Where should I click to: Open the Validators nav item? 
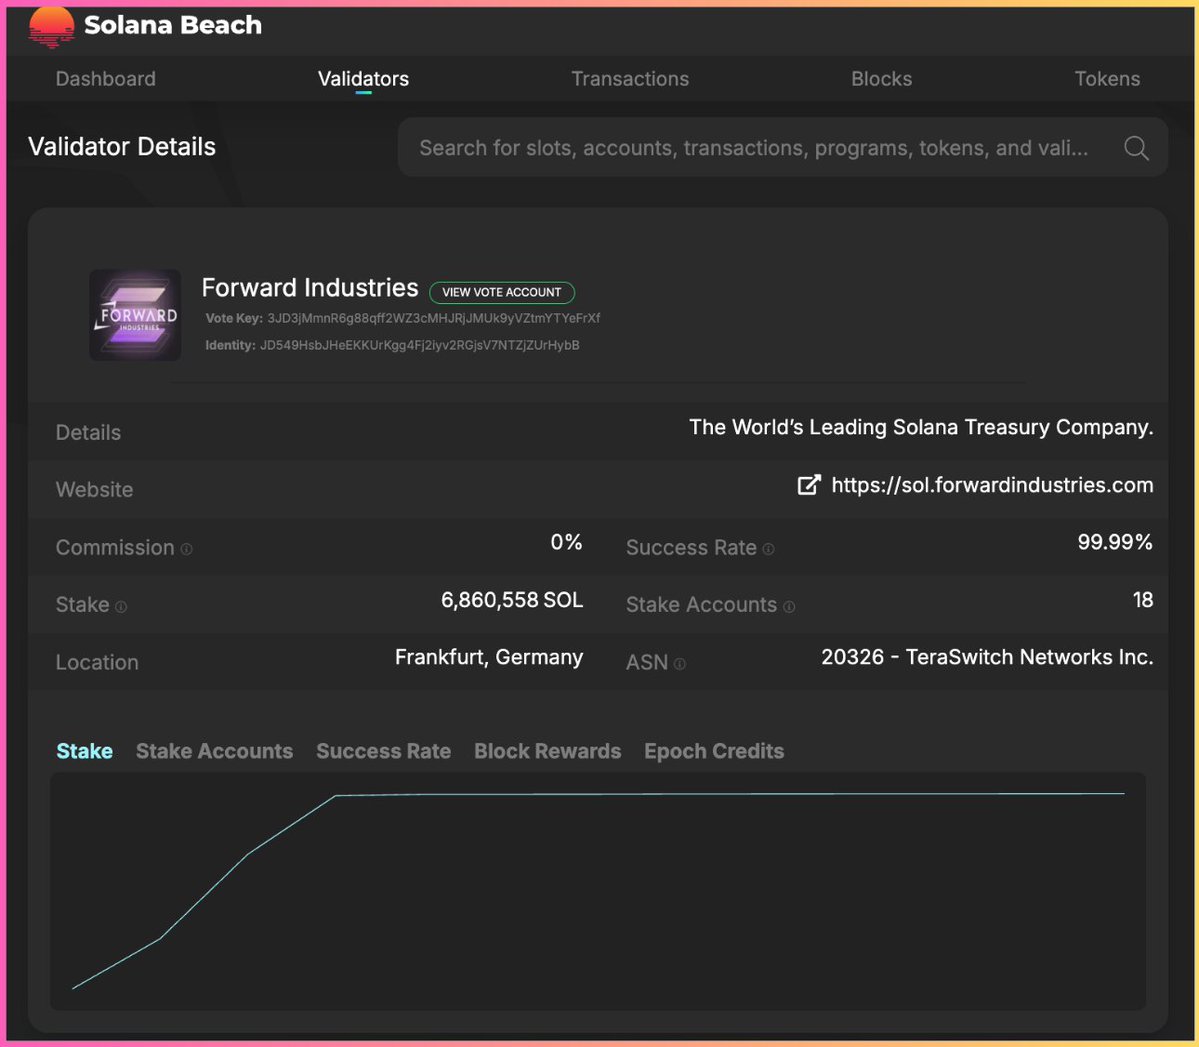363,79
